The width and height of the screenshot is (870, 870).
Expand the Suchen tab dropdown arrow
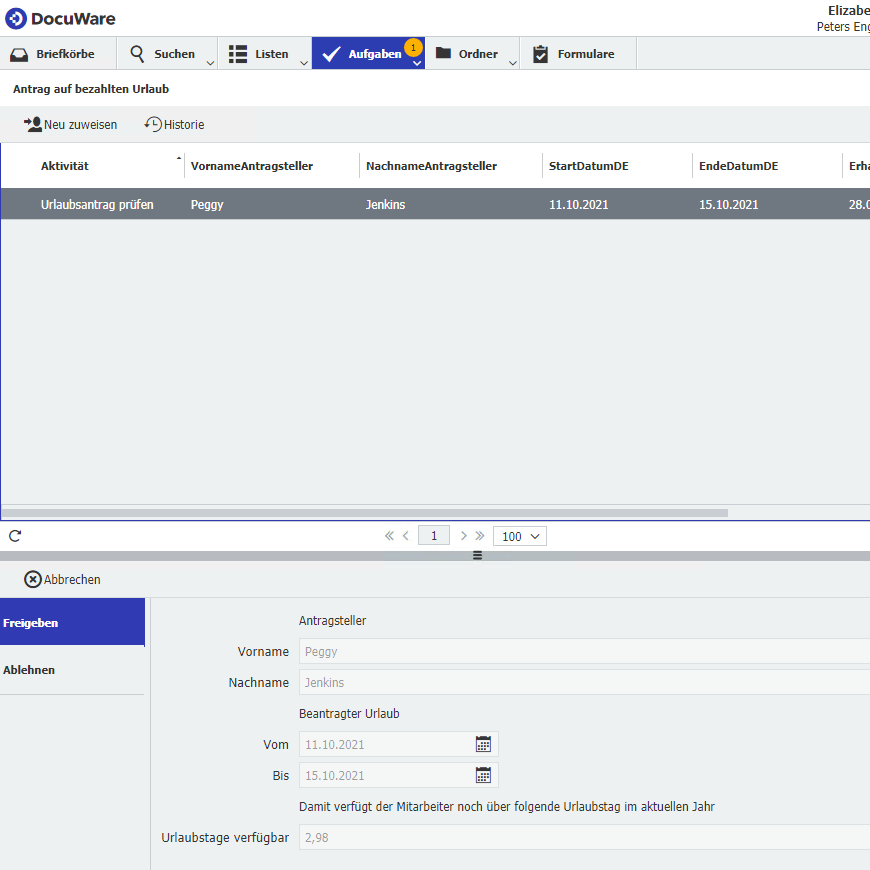208,60
